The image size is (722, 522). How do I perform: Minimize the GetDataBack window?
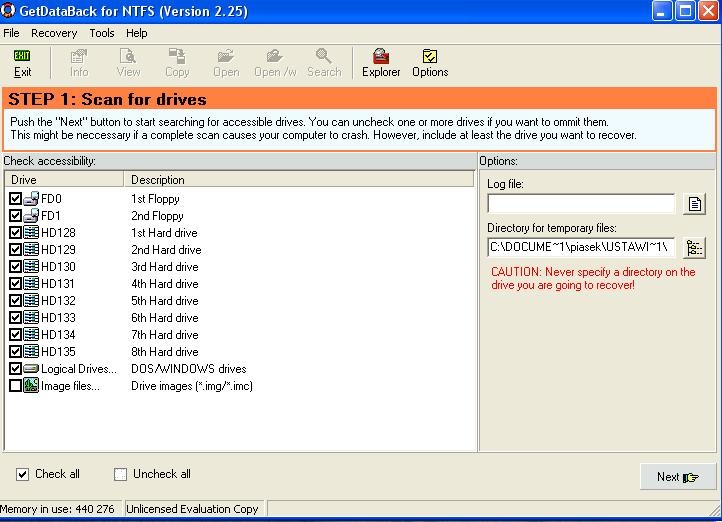click(x=662, y=11)
